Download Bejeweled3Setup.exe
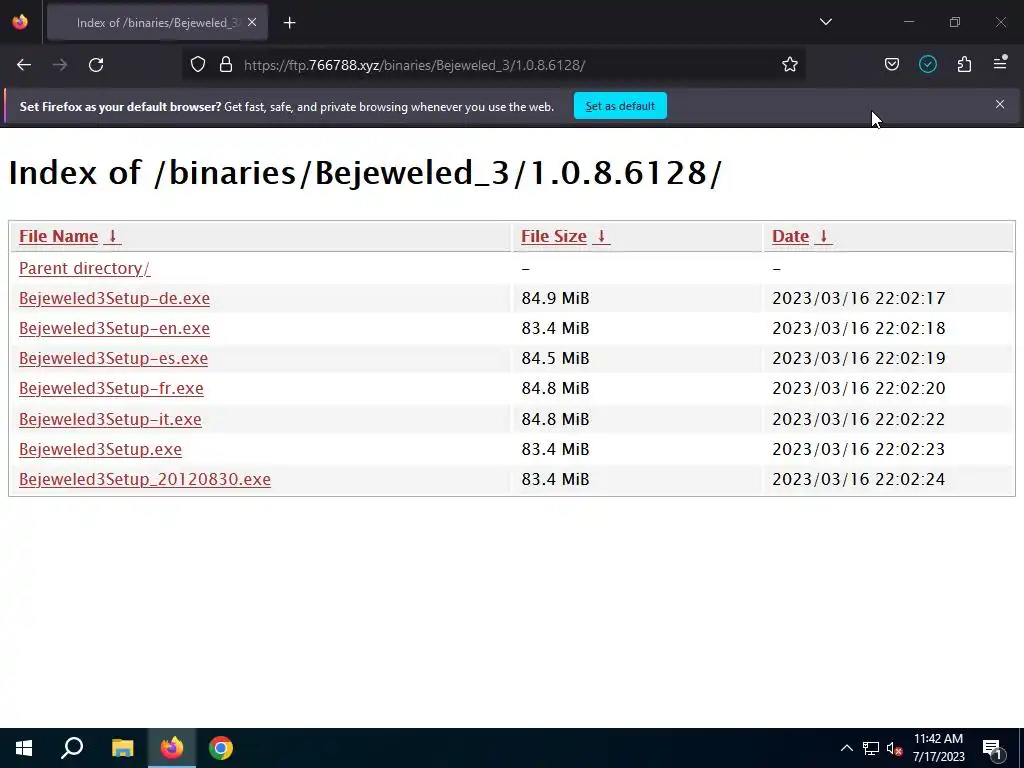Viewport: 1024px width, 768px height. (100, 449)
